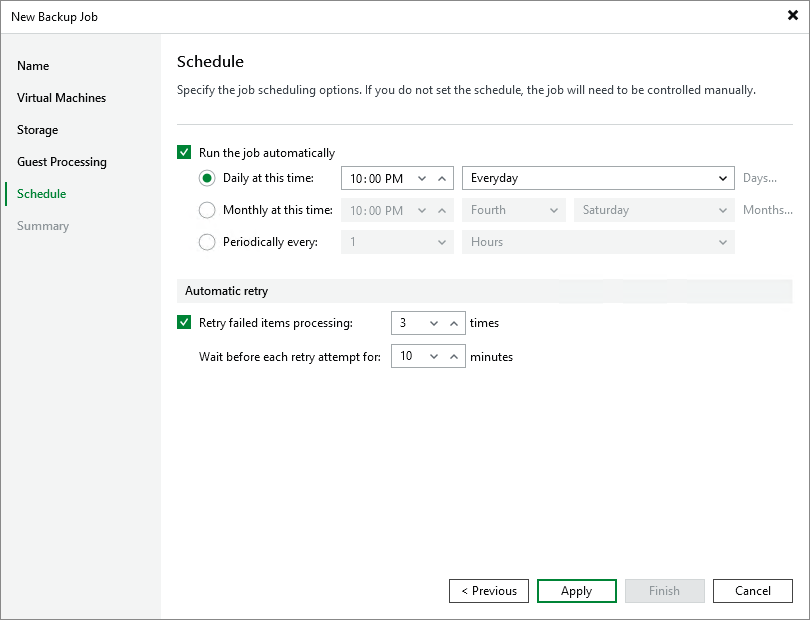Increase the daily time with the up arrow

[443, 178]
